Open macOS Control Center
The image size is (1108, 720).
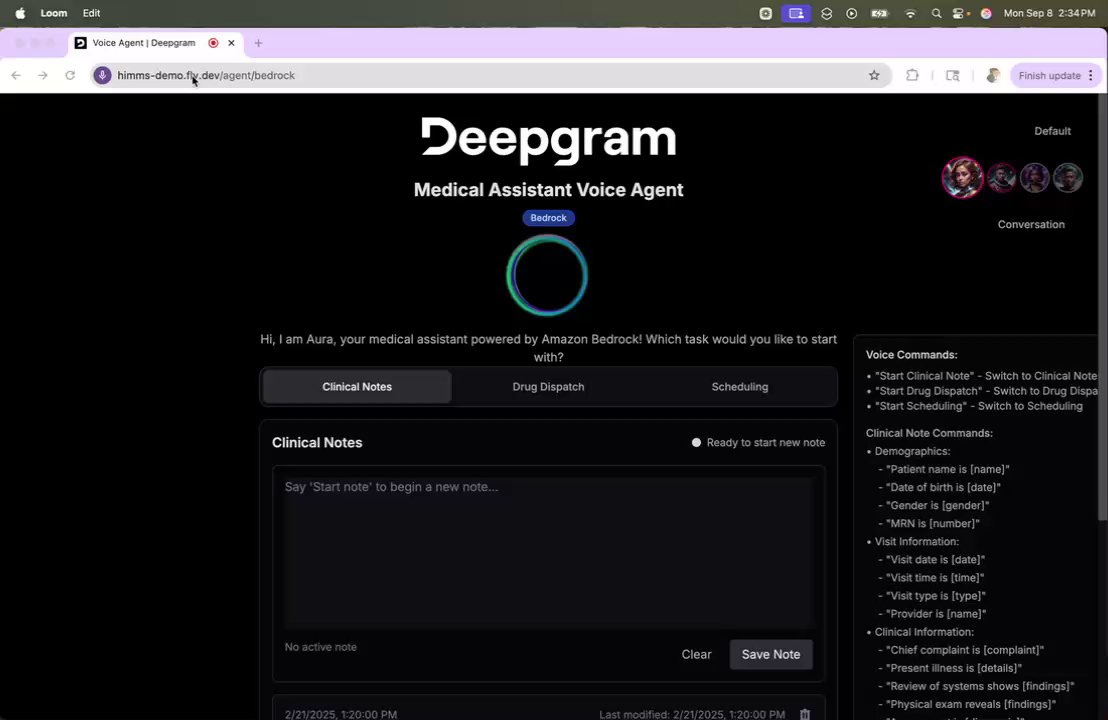(x=960, y=13)
